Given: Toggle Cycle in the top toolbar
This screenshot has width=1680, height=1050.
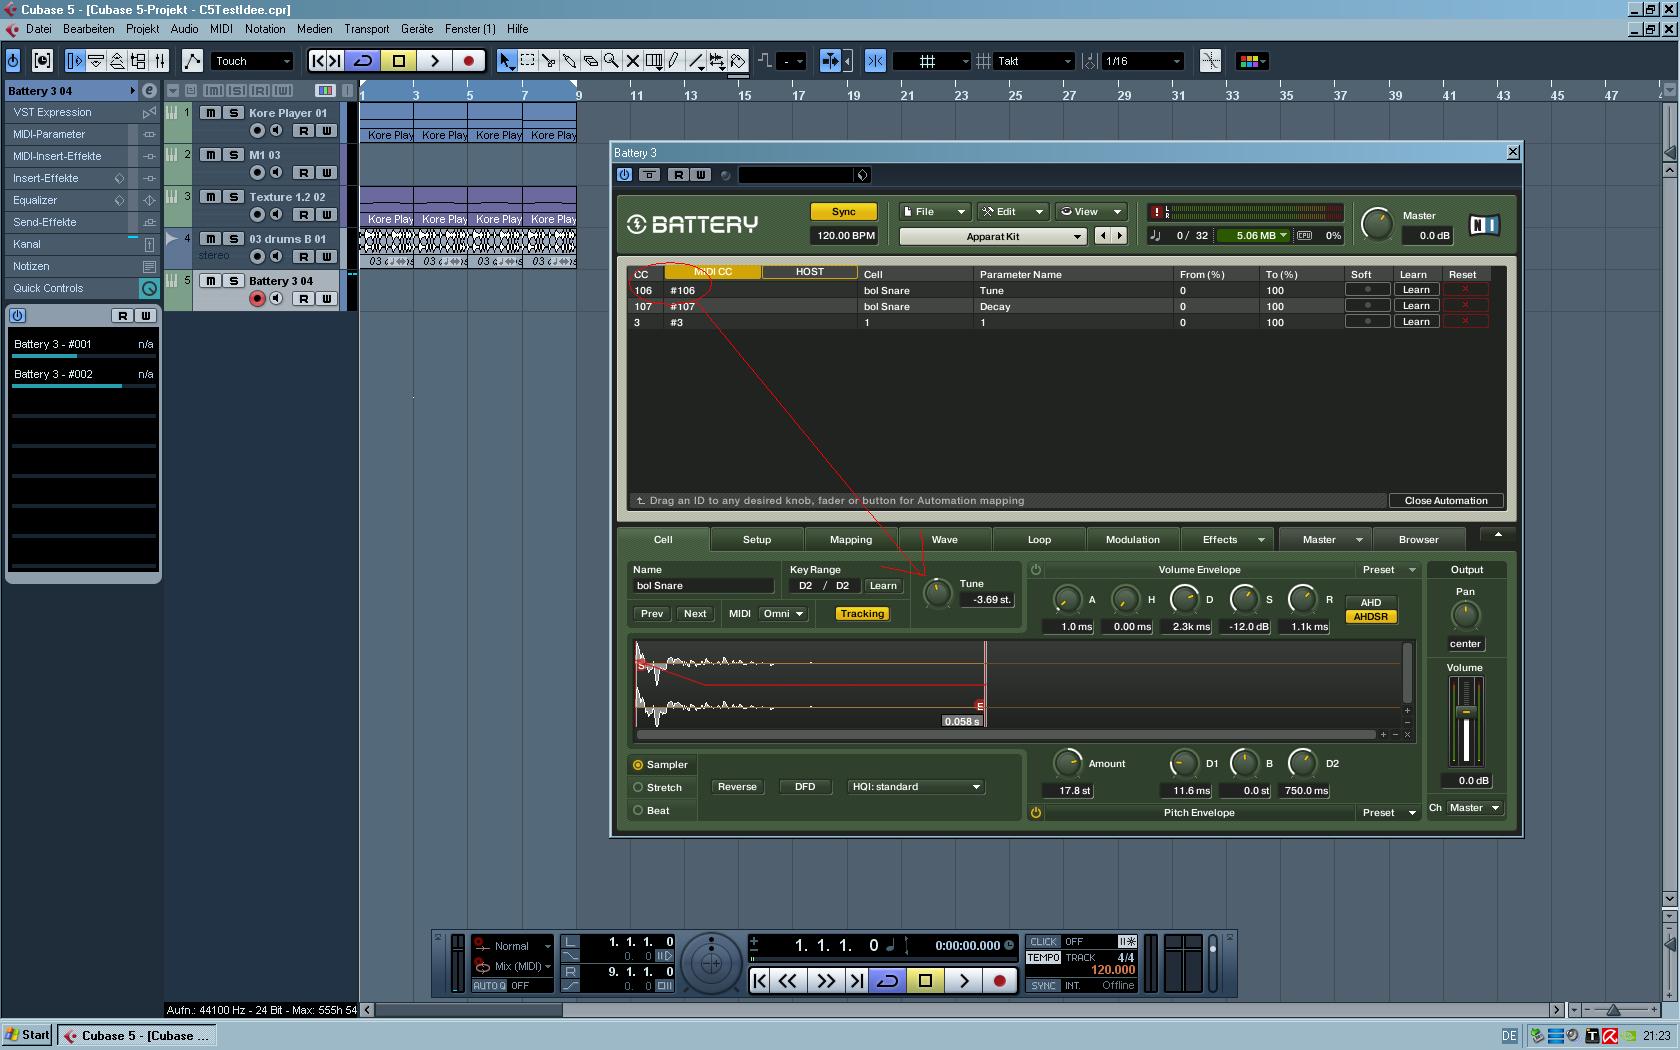Looking at the screenshot, I should click(x=363, y=61).
